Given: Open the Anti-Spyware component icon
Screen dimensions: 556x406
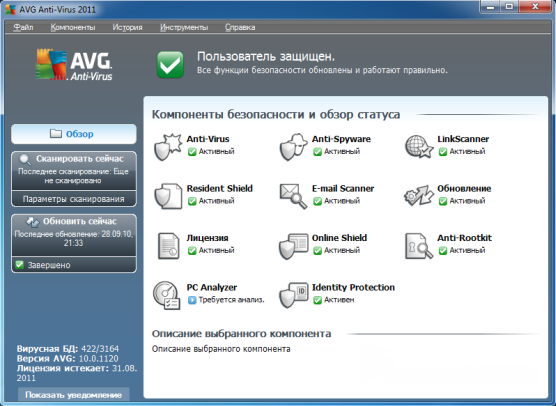Looking at the screenshot, I should (293, 147).
